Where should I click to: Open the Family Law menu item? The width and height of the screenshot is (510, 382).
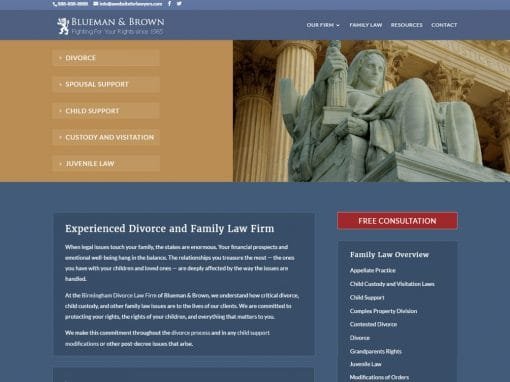pos(366,25)
